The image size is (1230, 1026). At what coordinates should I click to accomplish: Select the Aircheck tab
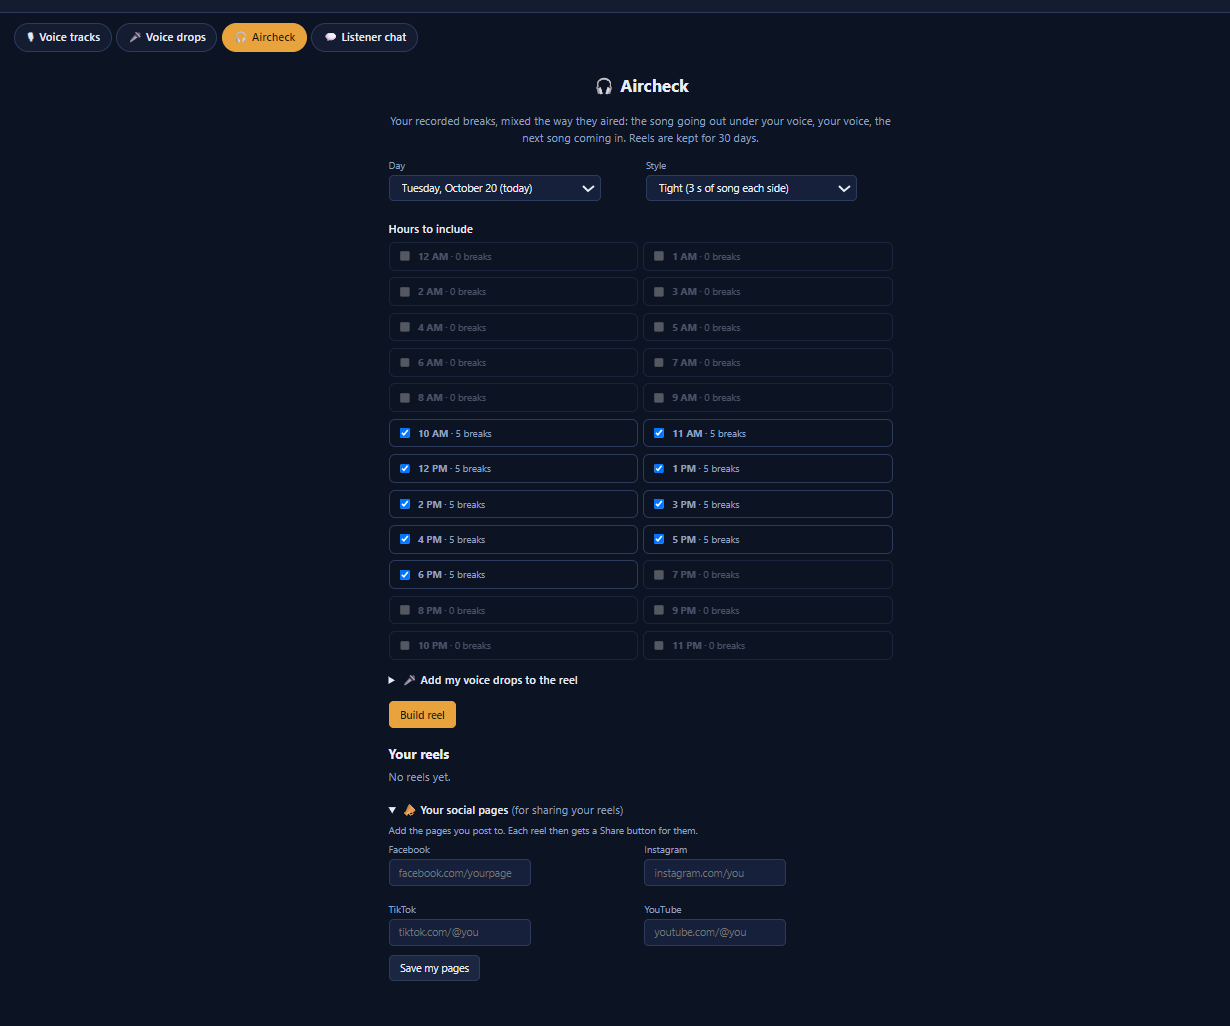pyautogui.click(x=264, y=37)
